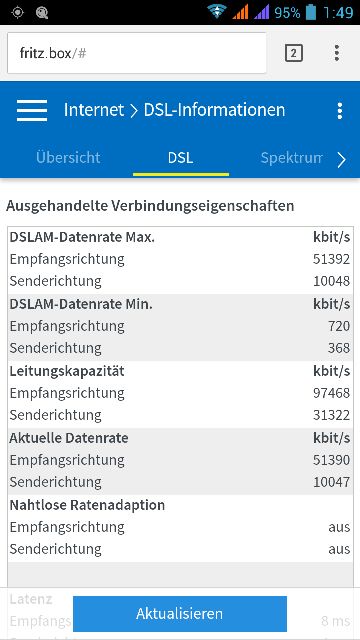
Task: Switch to the Übersicht tab
Action: point(68,158)
